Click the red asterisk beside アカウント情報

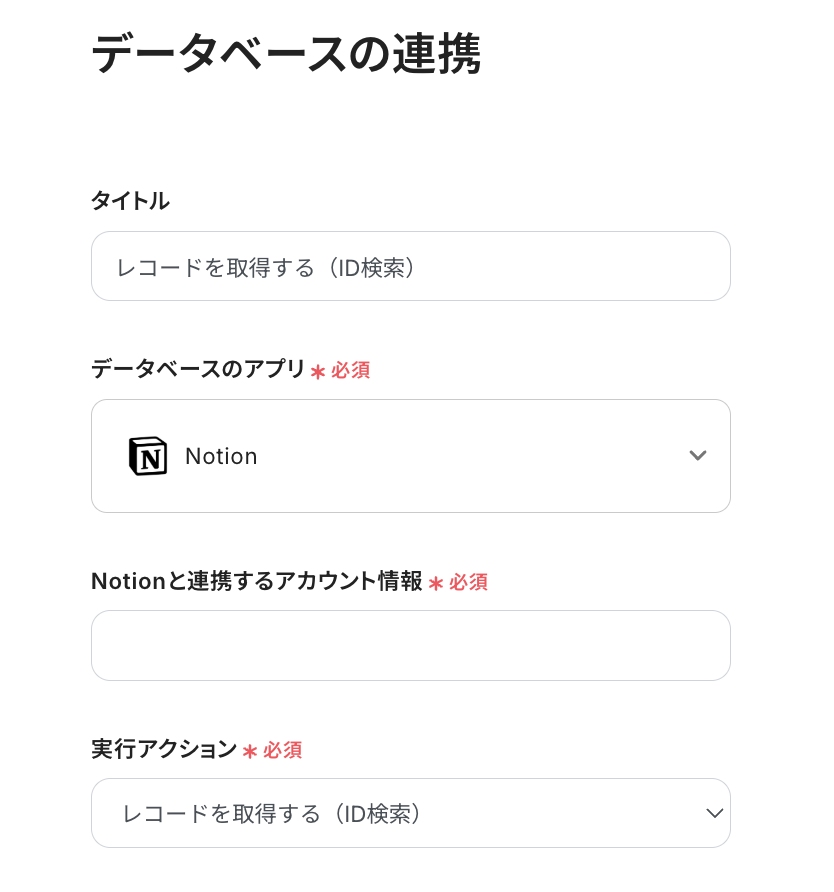(436, 583)
